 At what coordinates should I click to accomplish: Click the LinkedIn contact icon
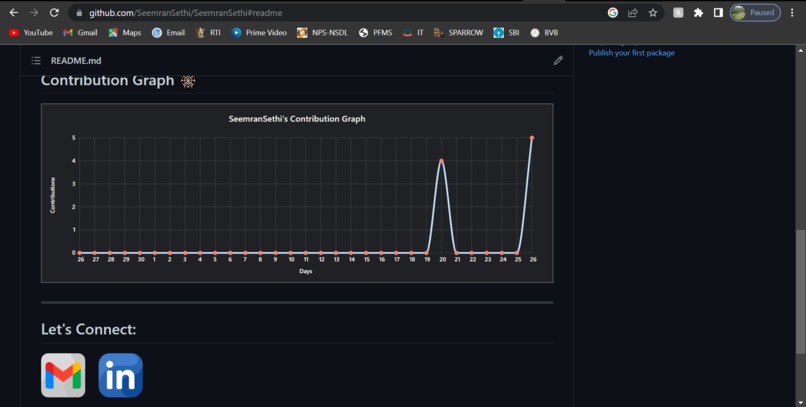pos(121,375)
